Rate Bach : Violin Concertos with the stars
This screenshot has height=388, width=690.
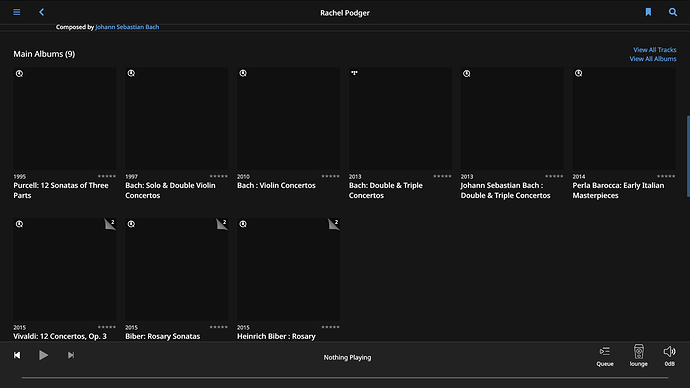(330, 176)
